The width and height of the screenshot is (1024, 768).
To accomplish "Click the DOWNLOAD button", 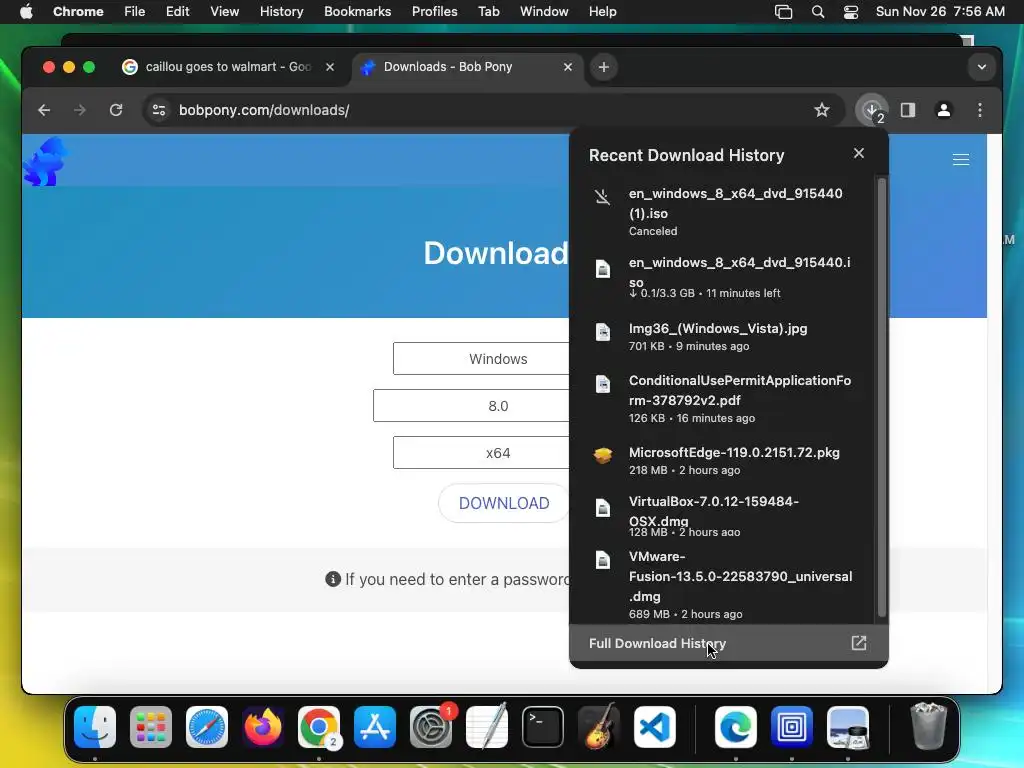I will coord(504,503).
